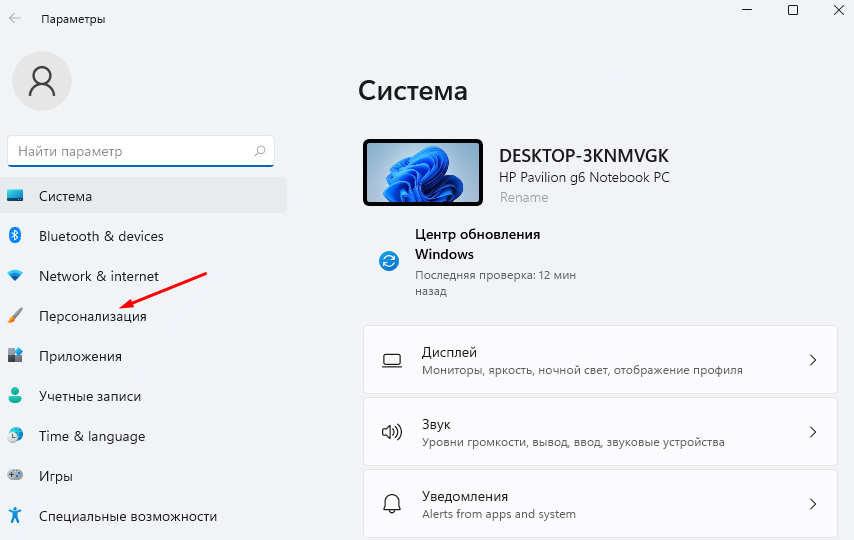
Task: Click the desktop wallpaper thumbnail
Action: [423, 172]
